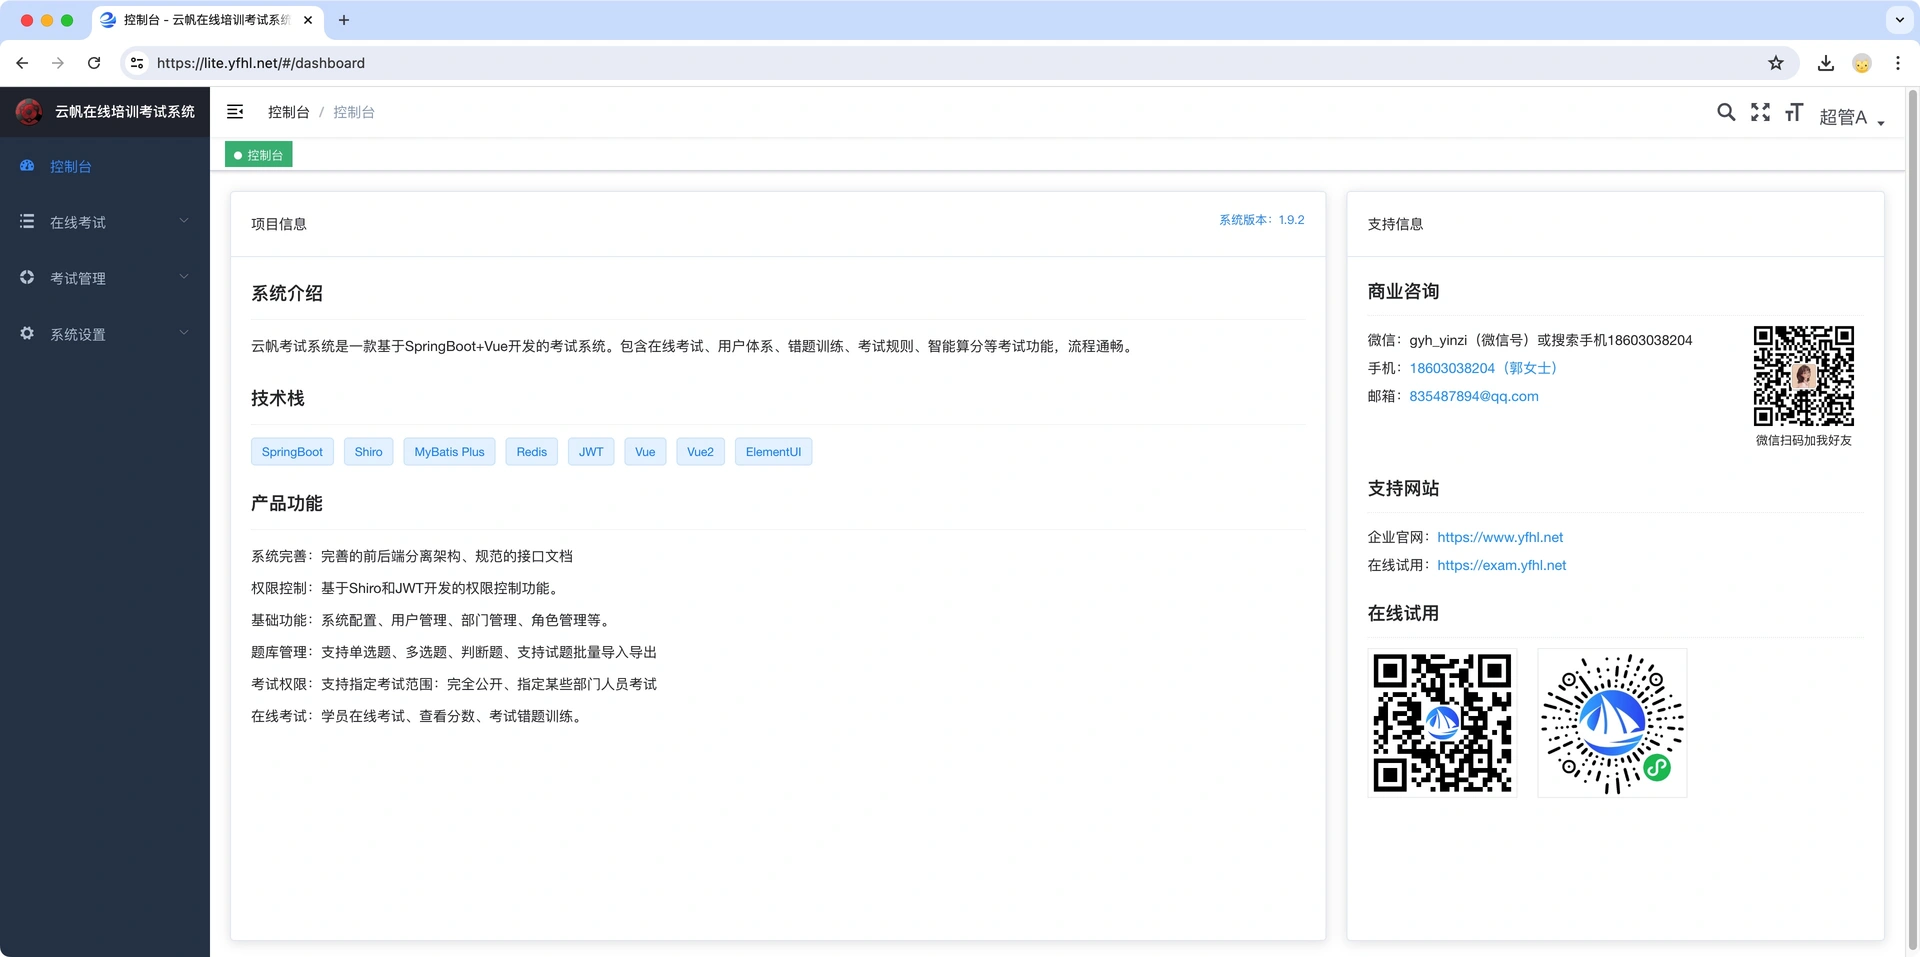Expand the 系统设置 menu chevron
Screen dimensions: 1920x957
coord(184,333)
